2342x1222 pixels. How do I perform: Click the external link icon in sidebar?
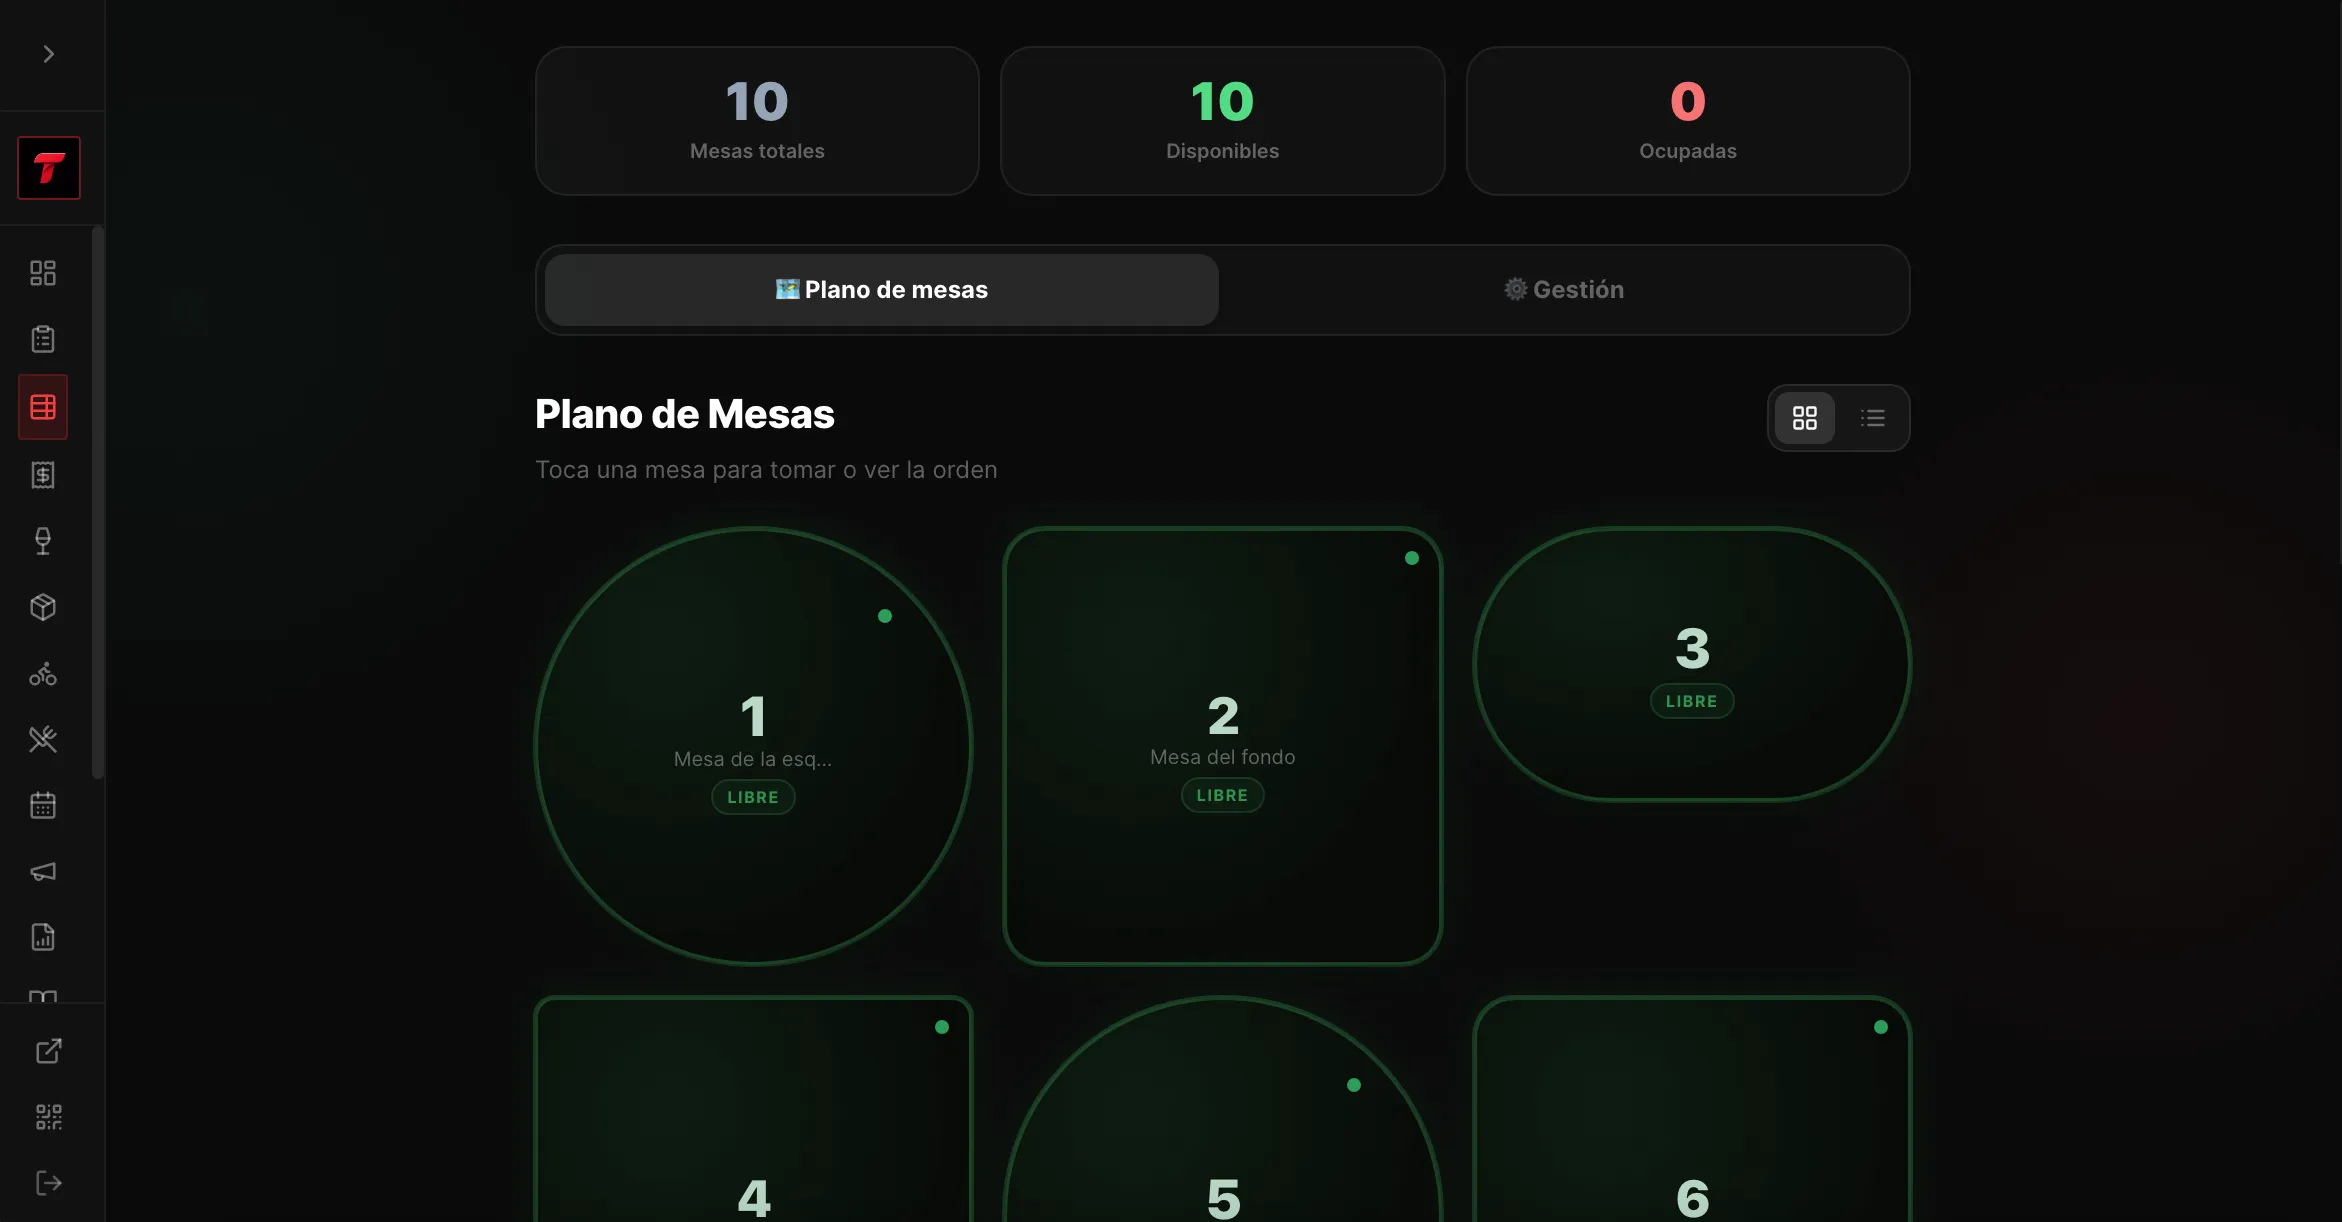click(x=49, y=1051)
